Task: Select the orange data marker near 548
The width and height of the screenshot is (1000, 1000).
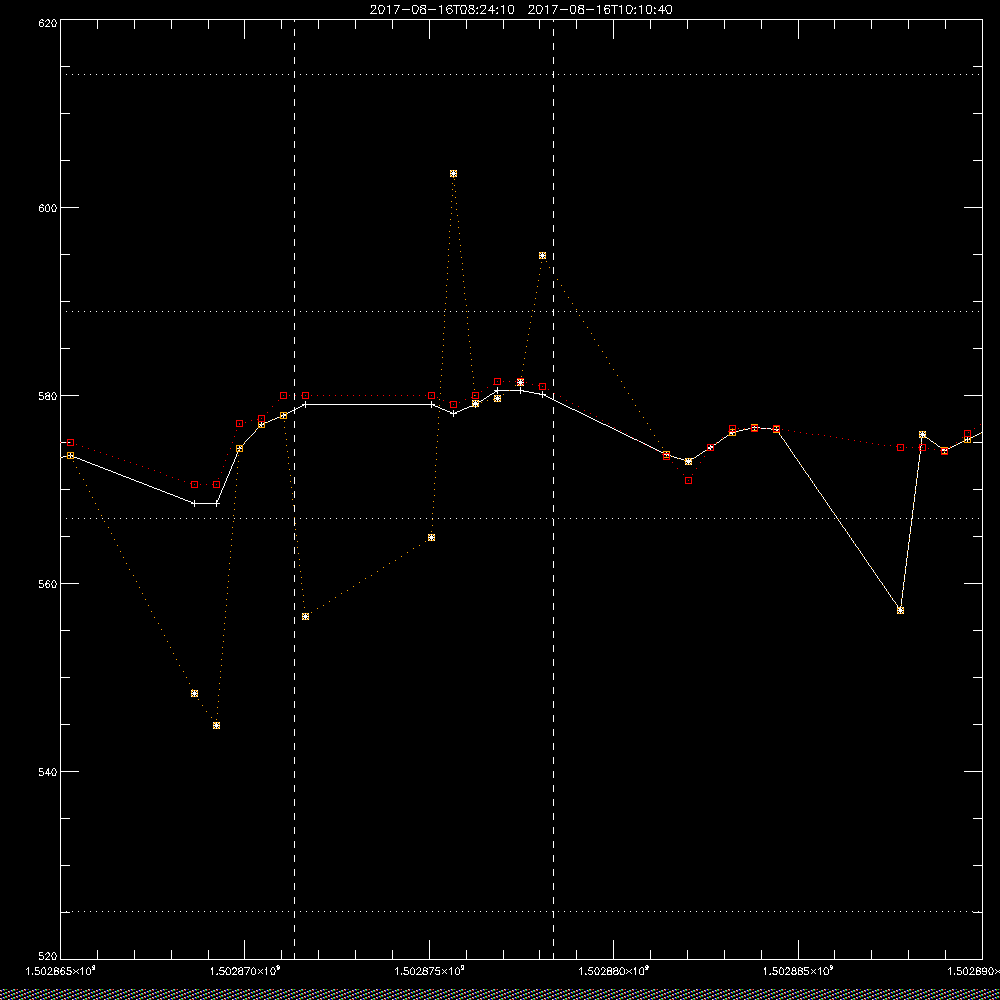Action: coord(195,693)
